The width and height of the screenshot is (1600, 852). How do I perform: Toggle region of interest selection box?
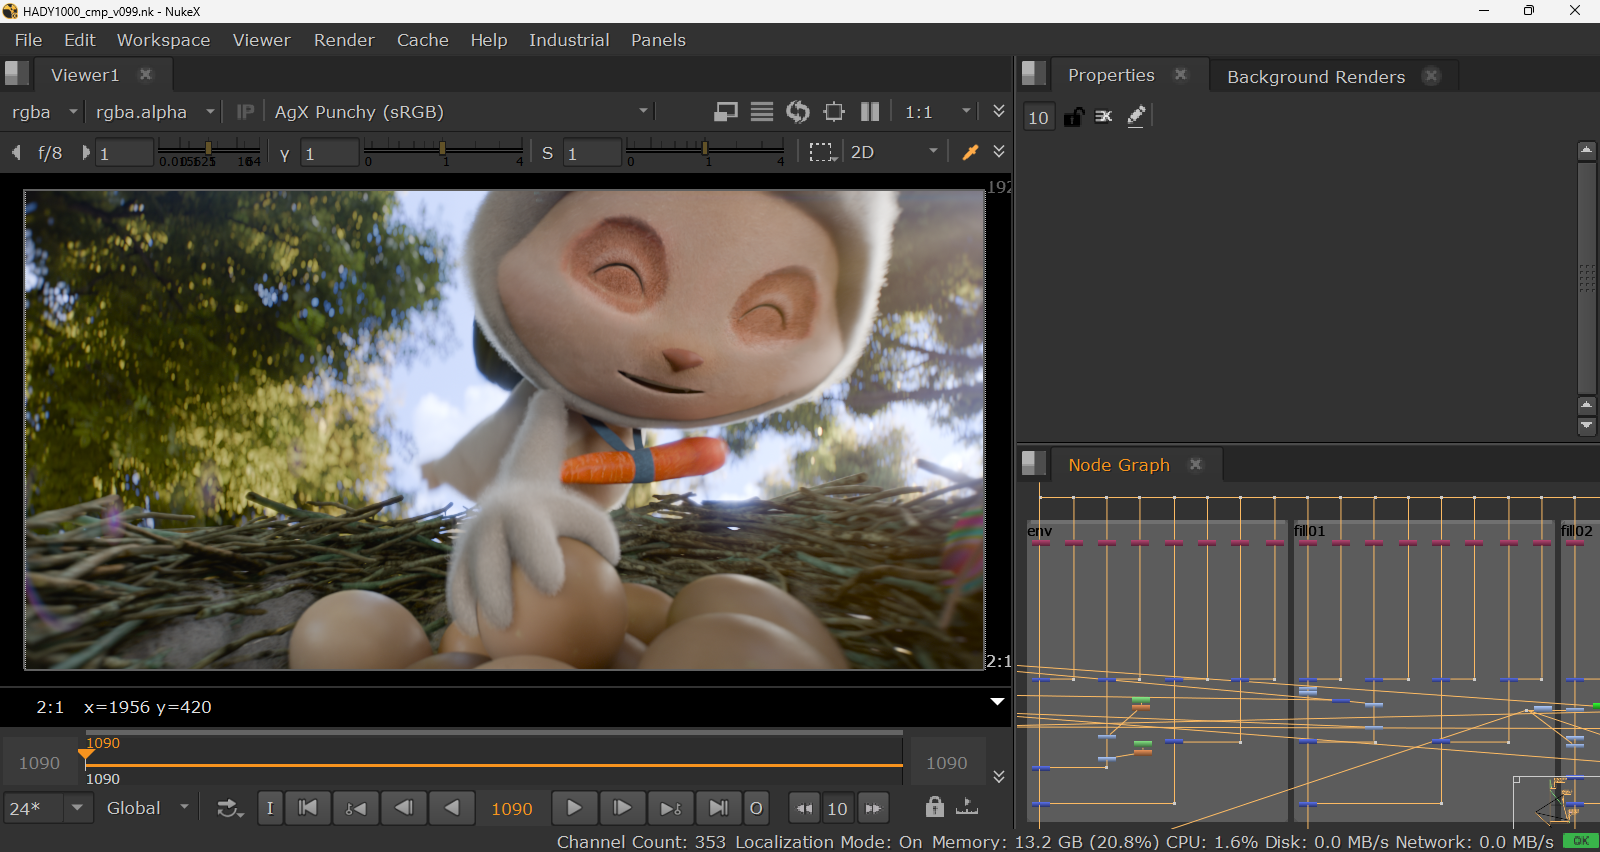[x=822, y=152]
